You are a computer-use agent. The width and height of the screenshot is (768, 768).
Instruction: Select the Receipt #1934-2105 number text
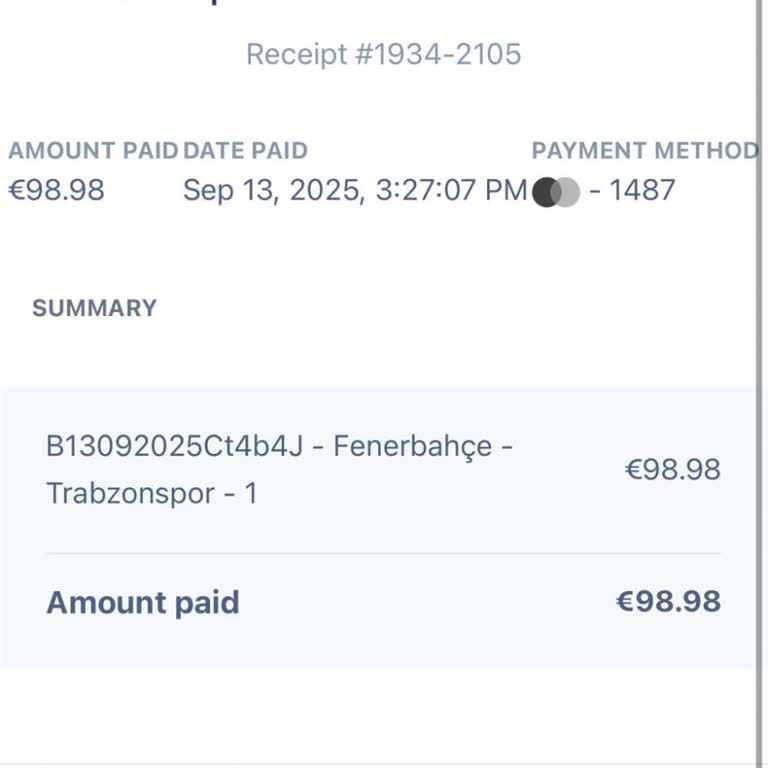(384, 54)
